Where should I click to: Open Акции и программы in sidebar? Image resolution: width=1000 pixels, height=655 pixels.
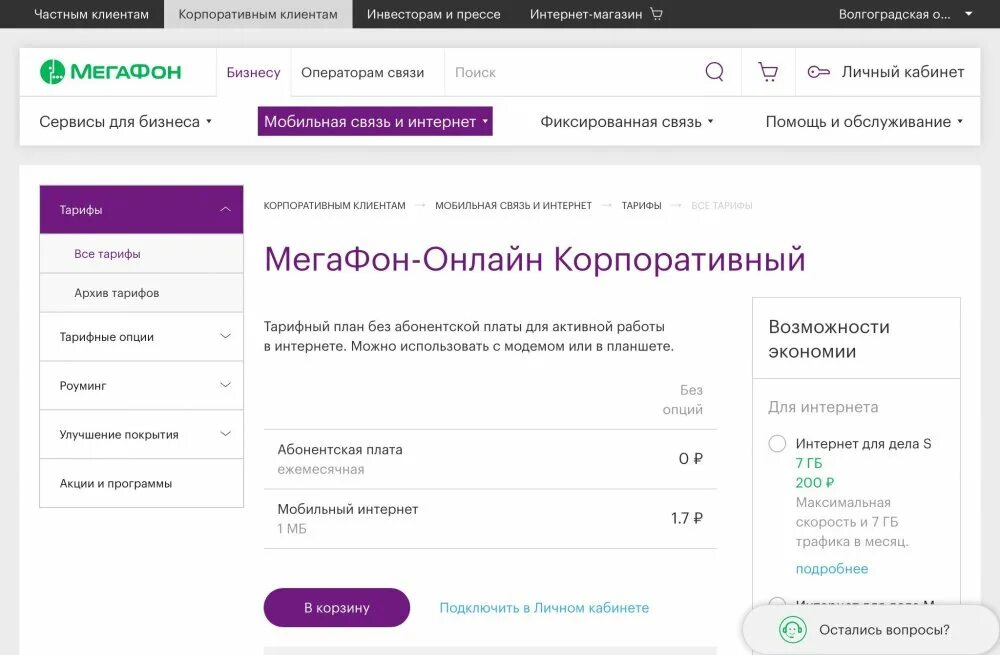click(142, 483)
